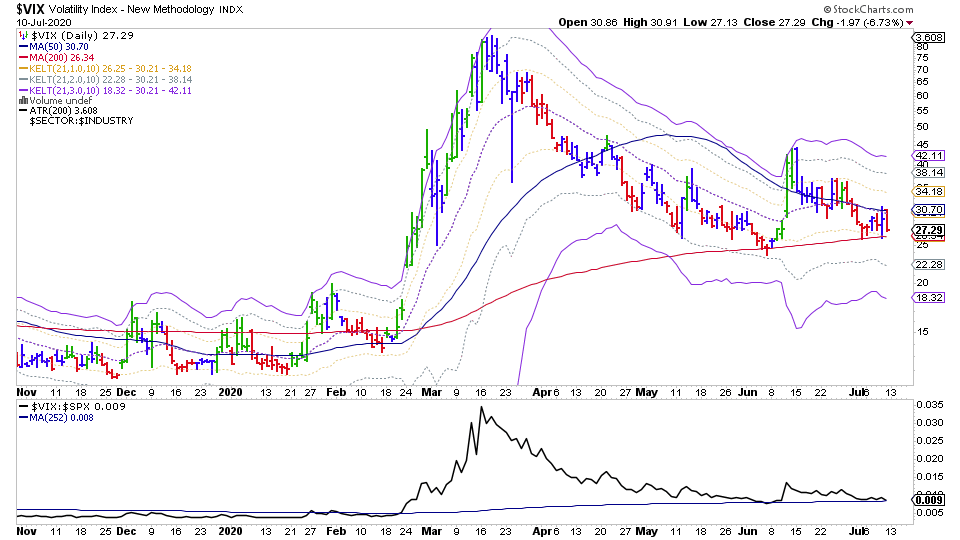
Task: Click the '60' tick on the price axis
Action: pyautogui.click(x=922, y=96)
